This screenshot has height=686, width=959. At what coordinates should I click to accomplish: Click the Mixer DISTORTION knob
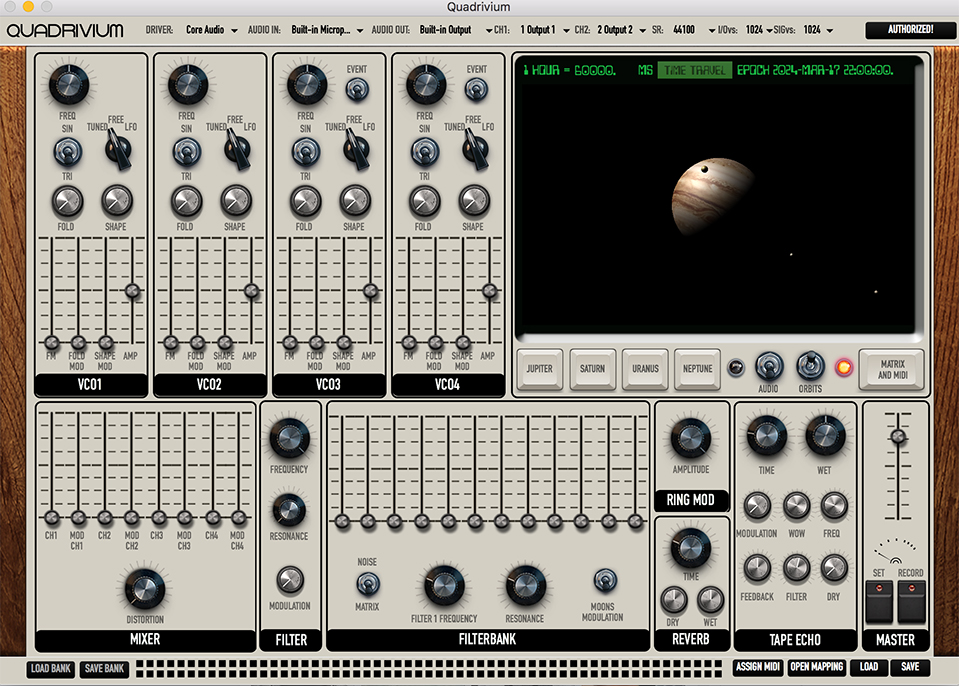pos(145,589)
